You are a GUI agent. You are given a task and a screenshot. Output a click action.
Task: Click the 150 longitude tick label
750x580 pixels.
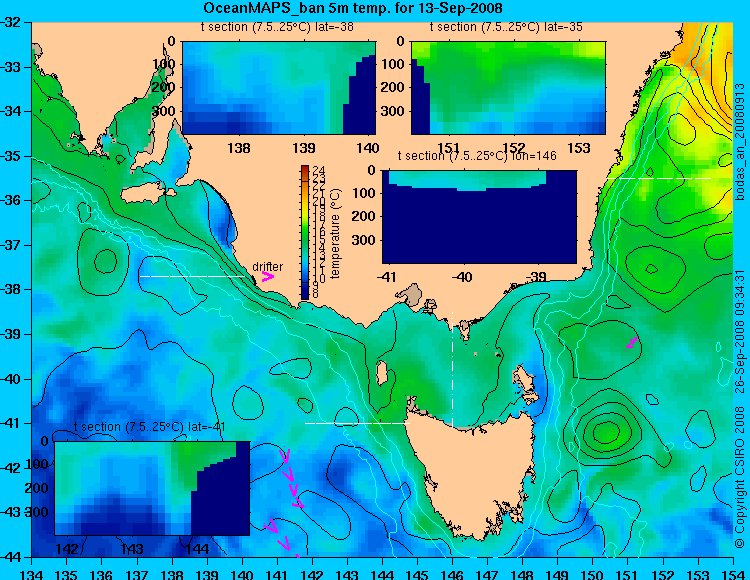pos(593,574)
